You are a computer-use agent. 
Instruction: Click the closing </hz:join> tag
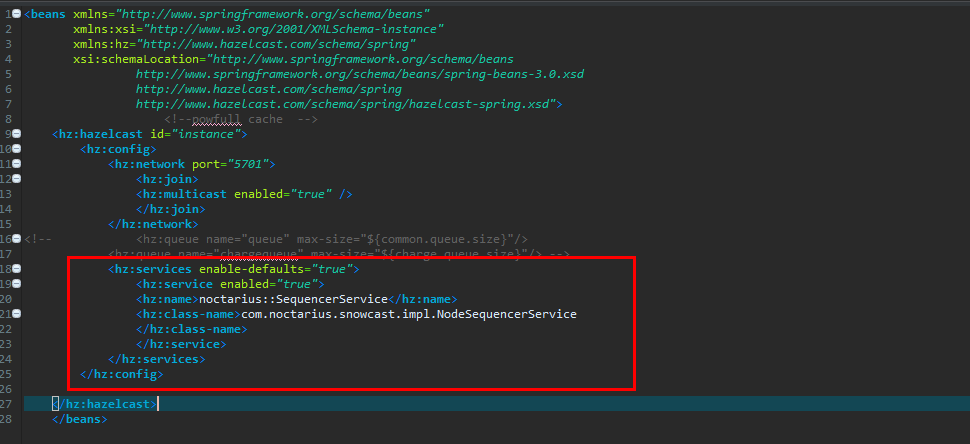pos(170,209)
